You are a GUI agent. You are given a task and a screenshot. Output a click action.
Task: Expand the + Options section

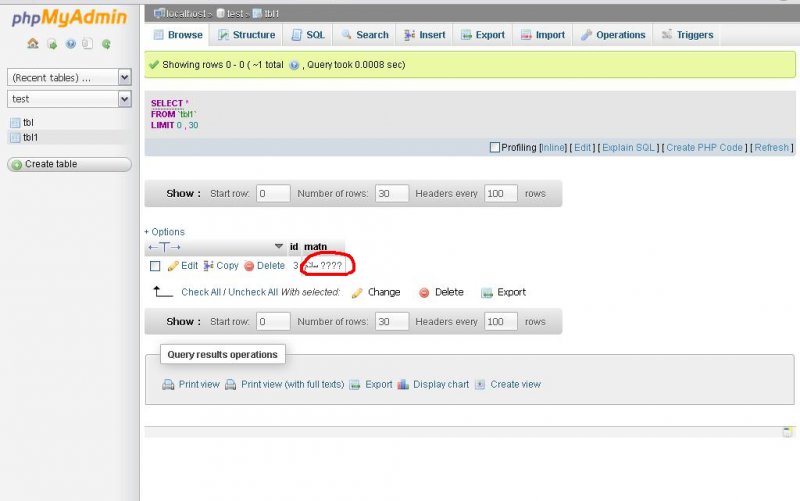point(165,231)
